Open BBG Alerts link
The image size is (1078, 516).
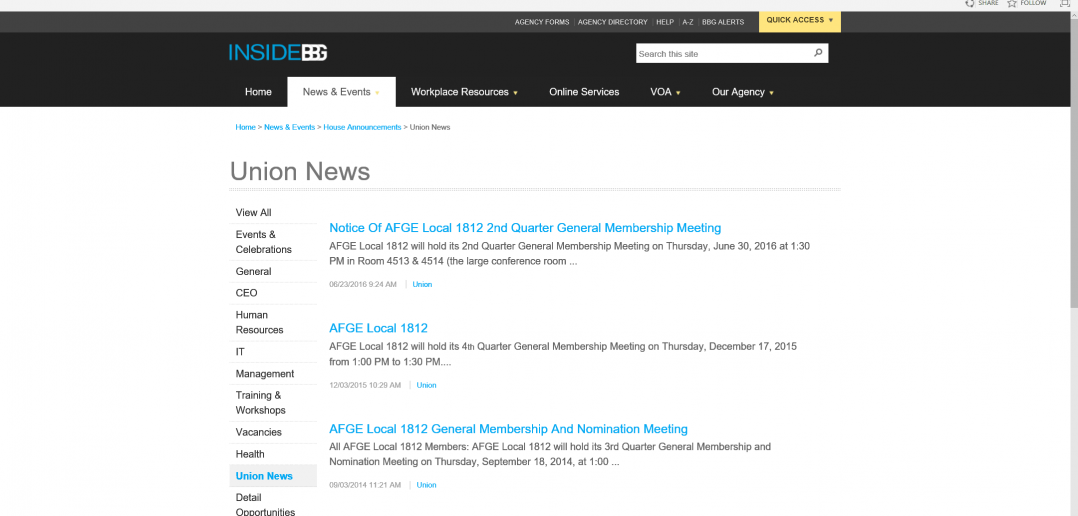click(x=723, y=22)
